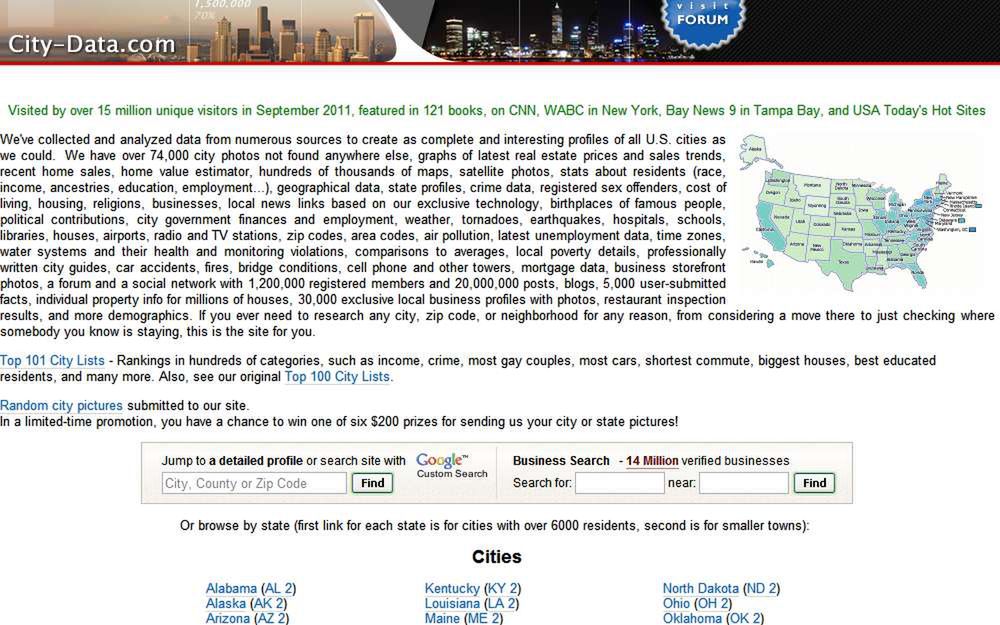
Task: Click Find next to the city search field
Action: point(372,483)
